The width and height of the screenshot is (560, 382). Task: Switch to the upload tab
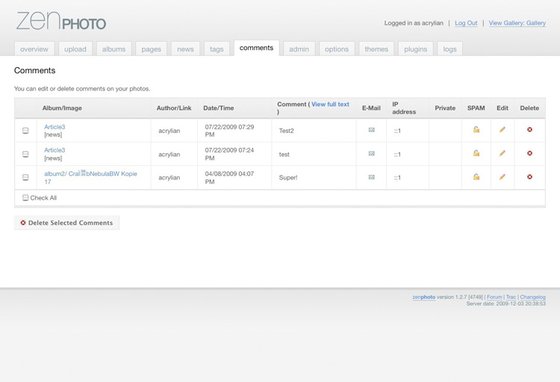[75, 49]
